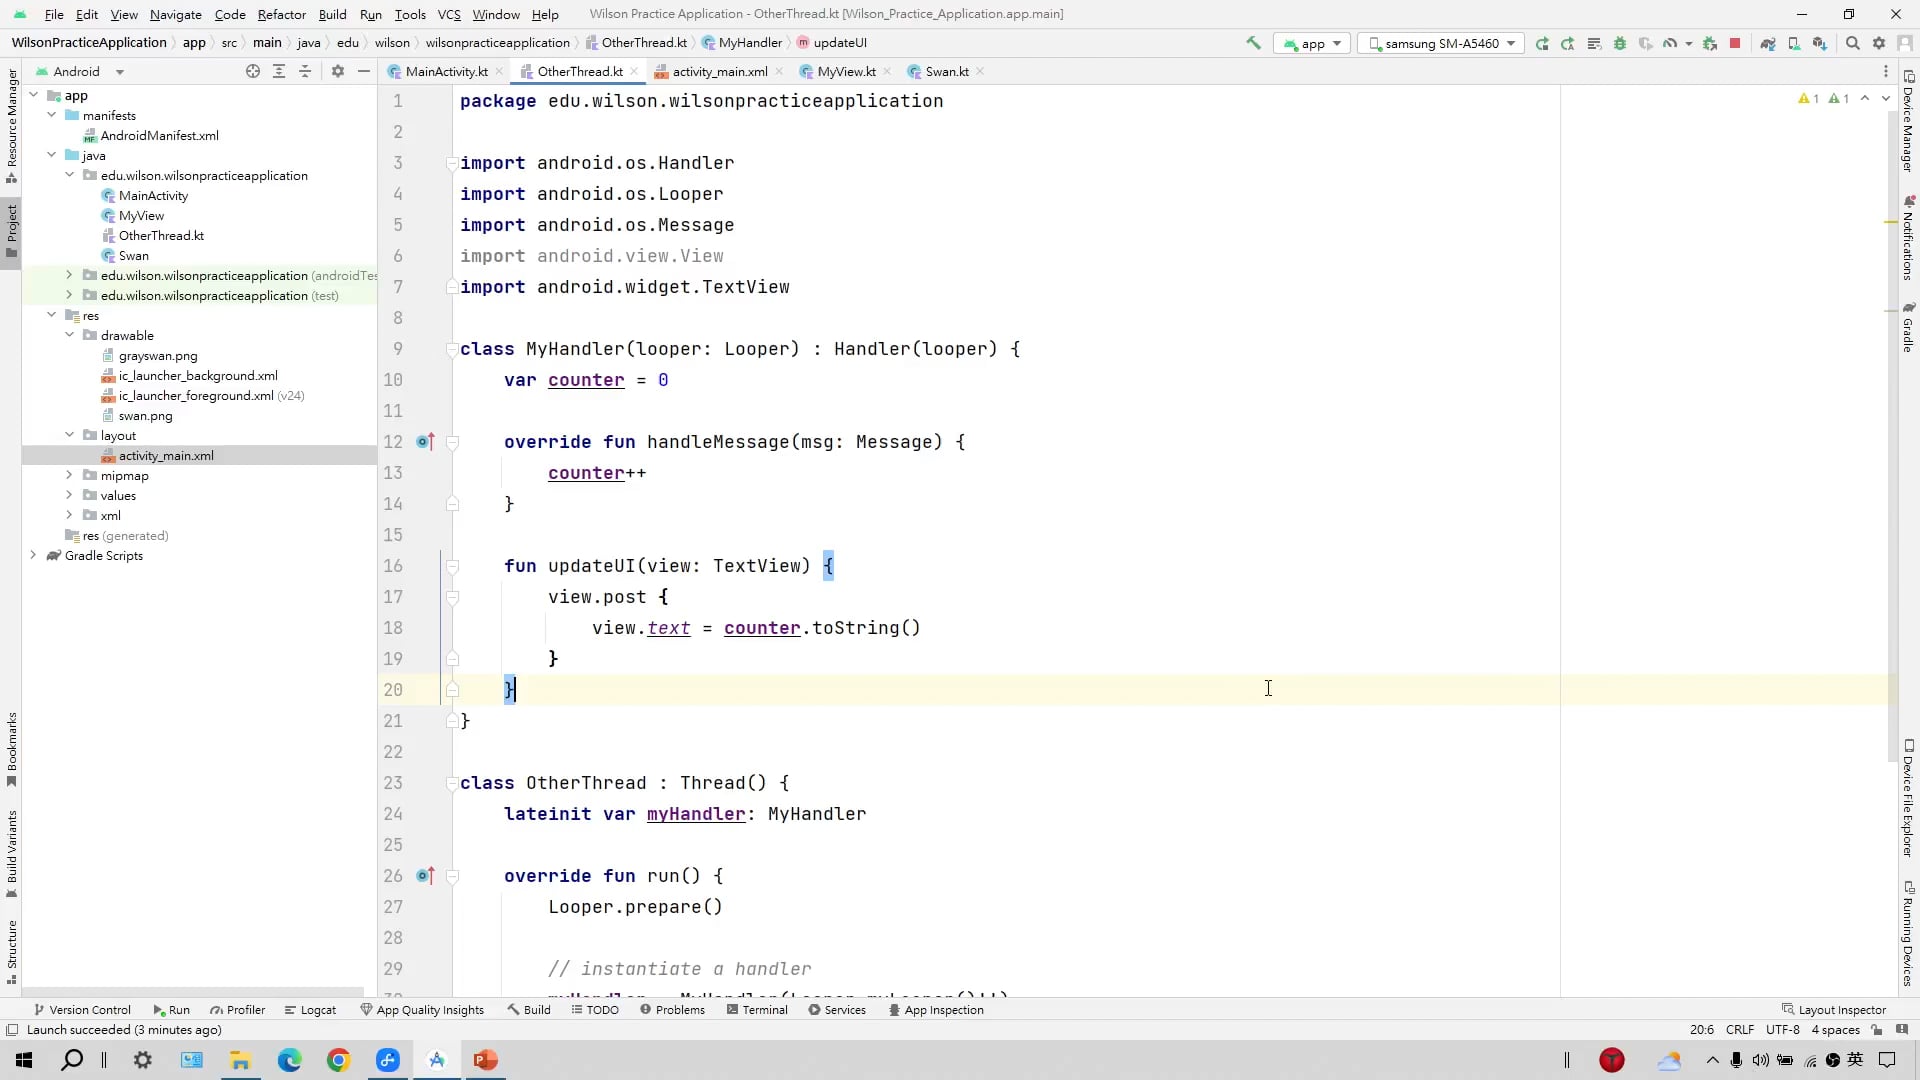Click the override gutter icon beside handleMessage
Screen dimensions: 1920x1080
click(425, 442)
